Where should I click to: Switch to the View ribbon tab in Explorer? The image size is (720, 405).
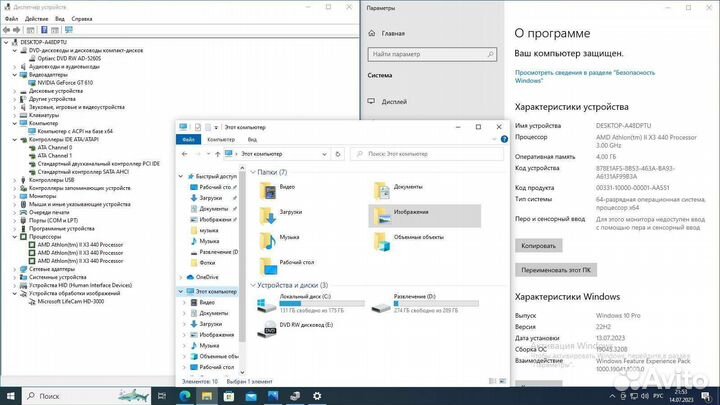(252, 140)
